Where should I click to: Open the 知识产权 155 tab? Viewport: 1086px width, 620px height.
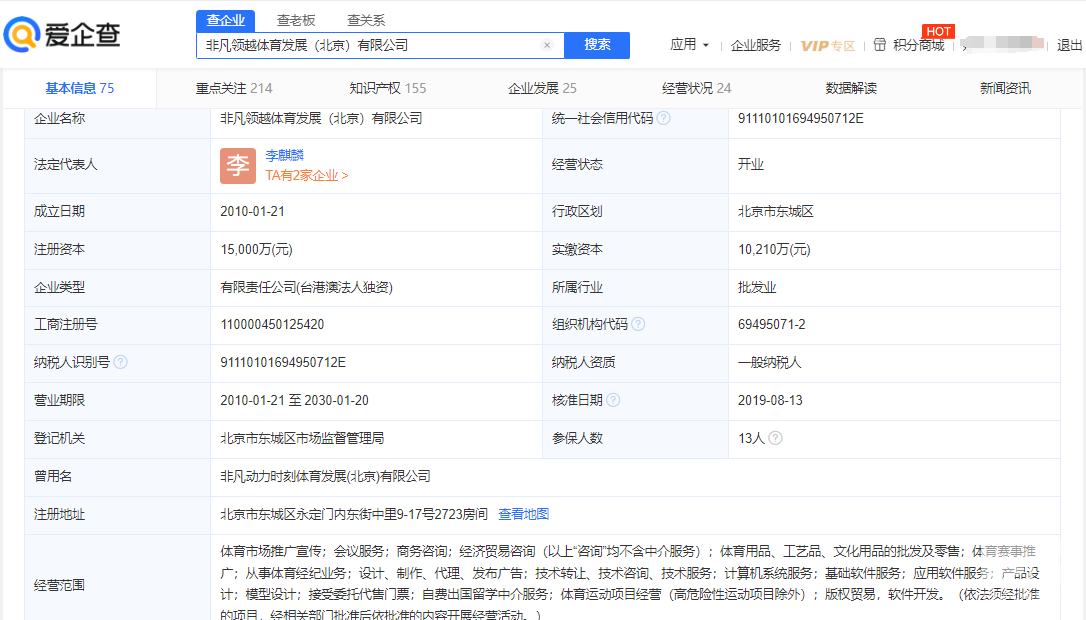click(388, 88)
